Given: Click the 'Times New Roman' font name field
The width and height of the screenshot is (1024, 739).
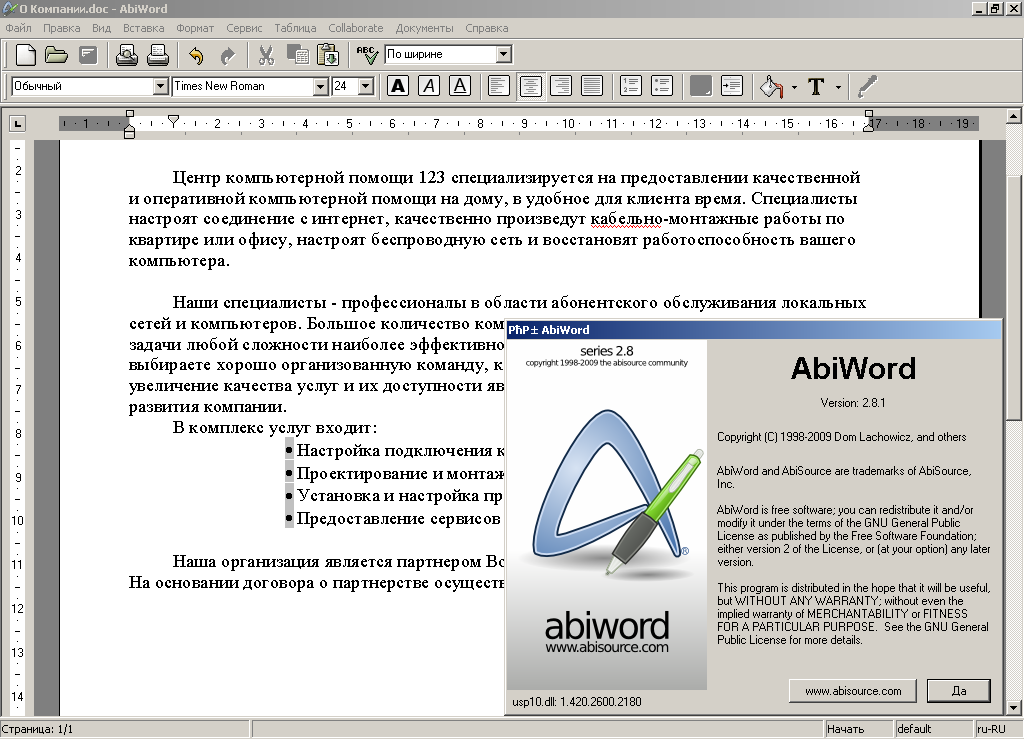Looking at the screenshot, I should (x=242, y=86).
